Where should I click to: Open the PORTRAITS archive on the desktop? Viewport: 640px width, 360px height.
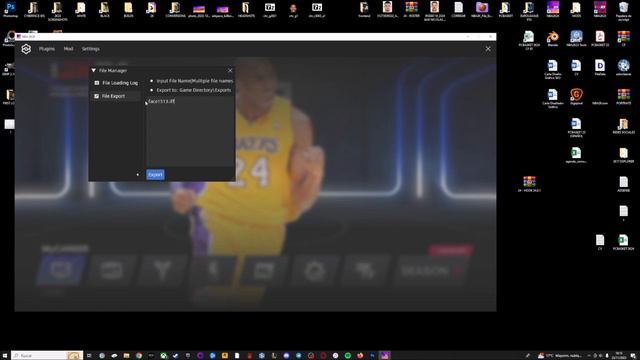coord(623,97)
